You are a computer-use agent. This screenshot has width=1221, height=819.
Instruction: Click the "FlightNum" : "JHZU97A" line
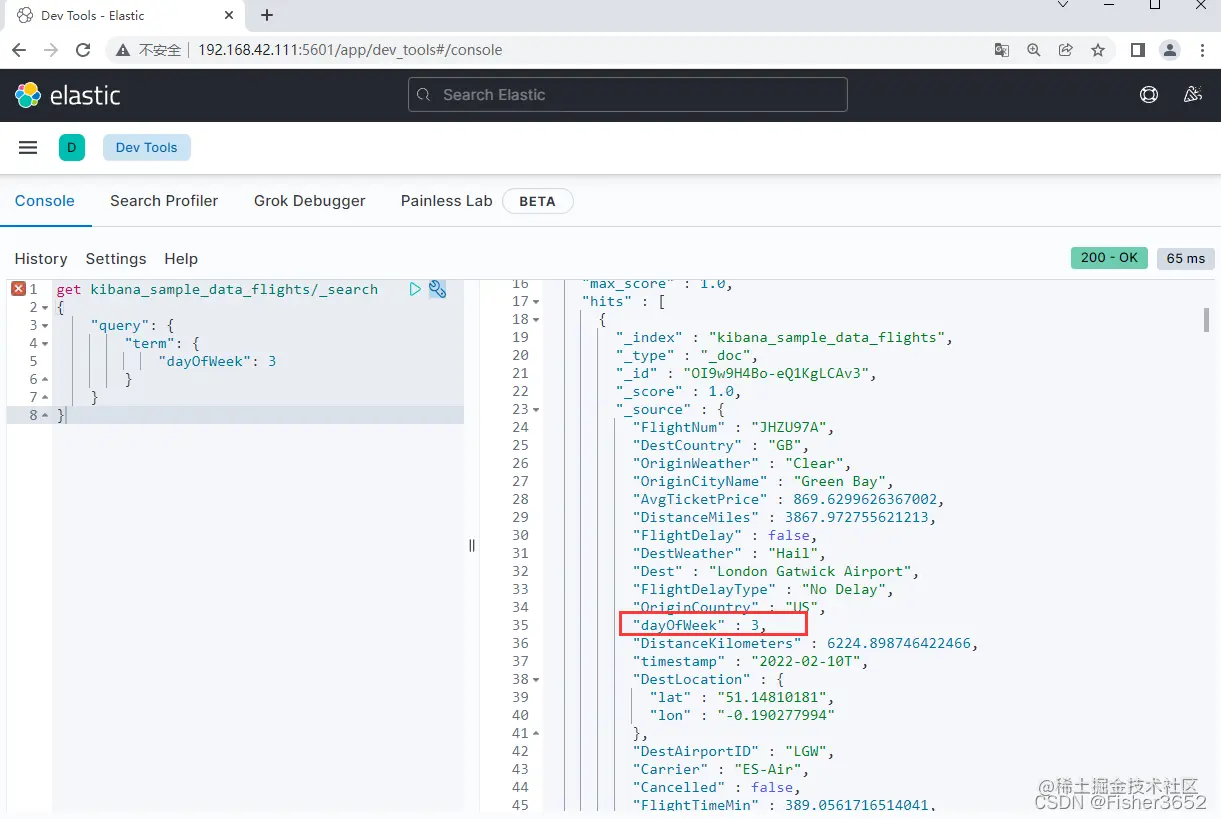tap(733, 427)
